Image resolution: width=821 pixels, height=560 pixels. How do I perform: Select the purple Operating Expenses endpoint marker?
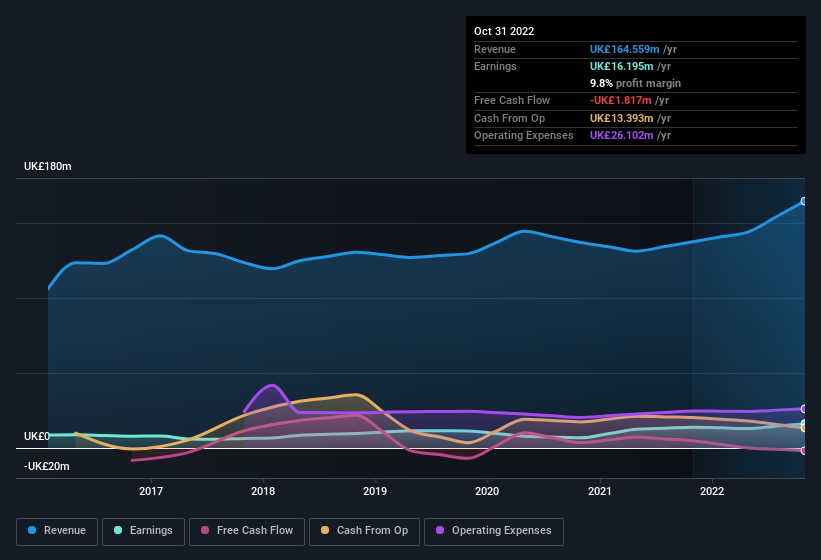tap(804, 409)
